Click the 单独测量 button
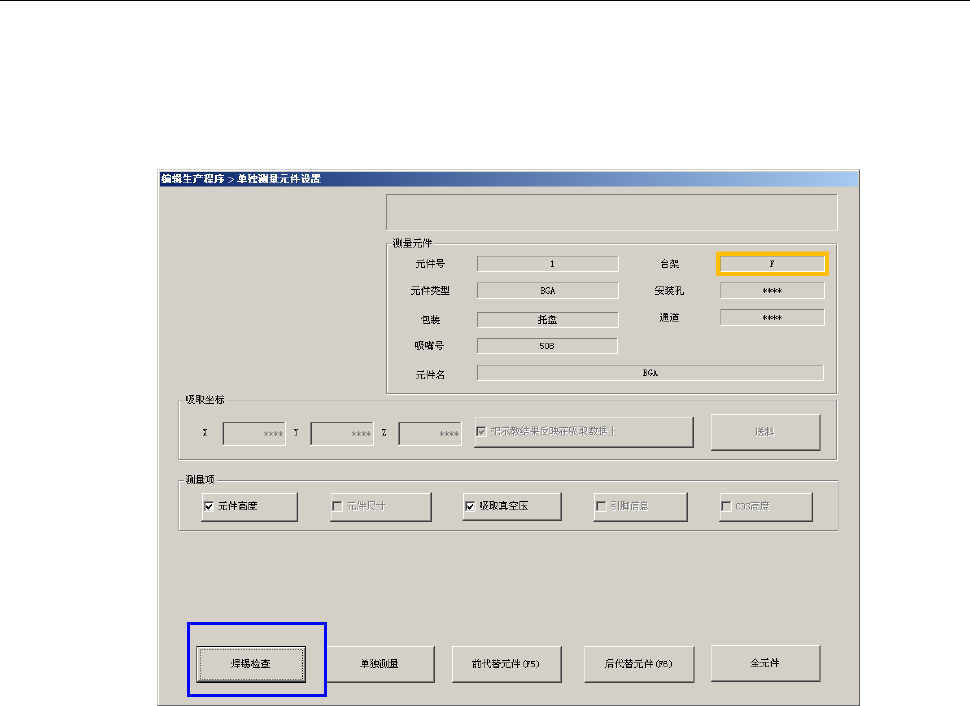This screenshot has height=706, width=970. pos(380,664)
